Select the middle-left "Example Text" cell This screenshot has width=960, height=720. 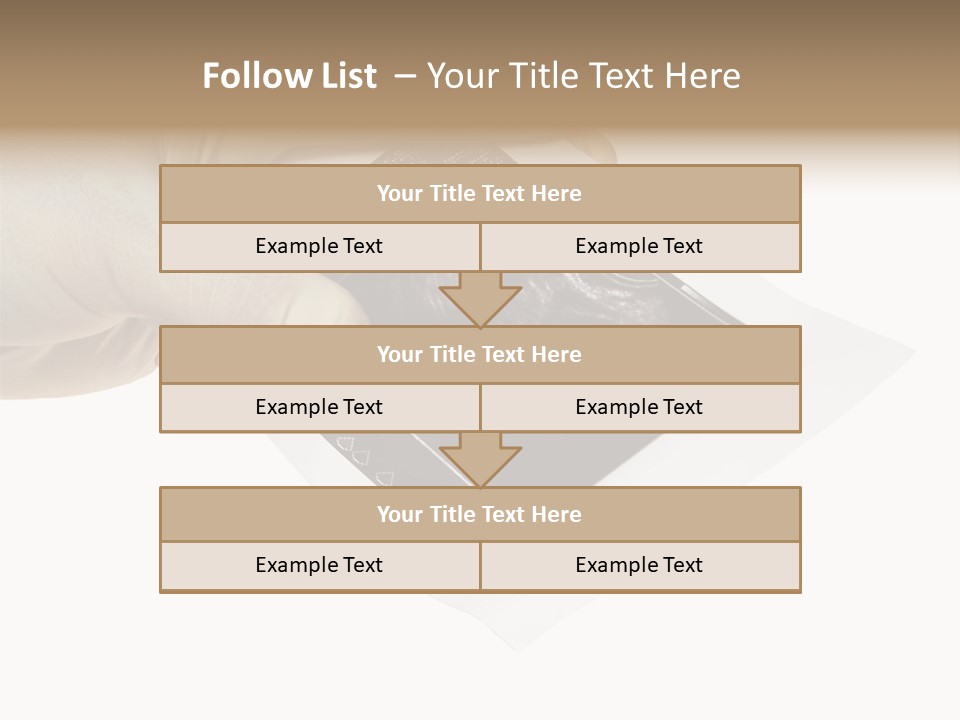pos(319,407)
